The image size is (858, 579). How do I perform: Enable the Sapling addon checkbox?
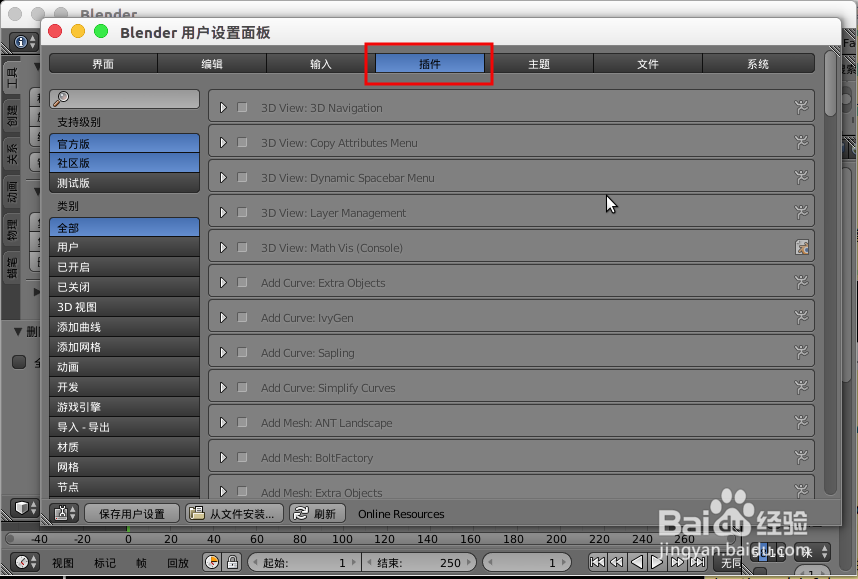coord(242,352)
